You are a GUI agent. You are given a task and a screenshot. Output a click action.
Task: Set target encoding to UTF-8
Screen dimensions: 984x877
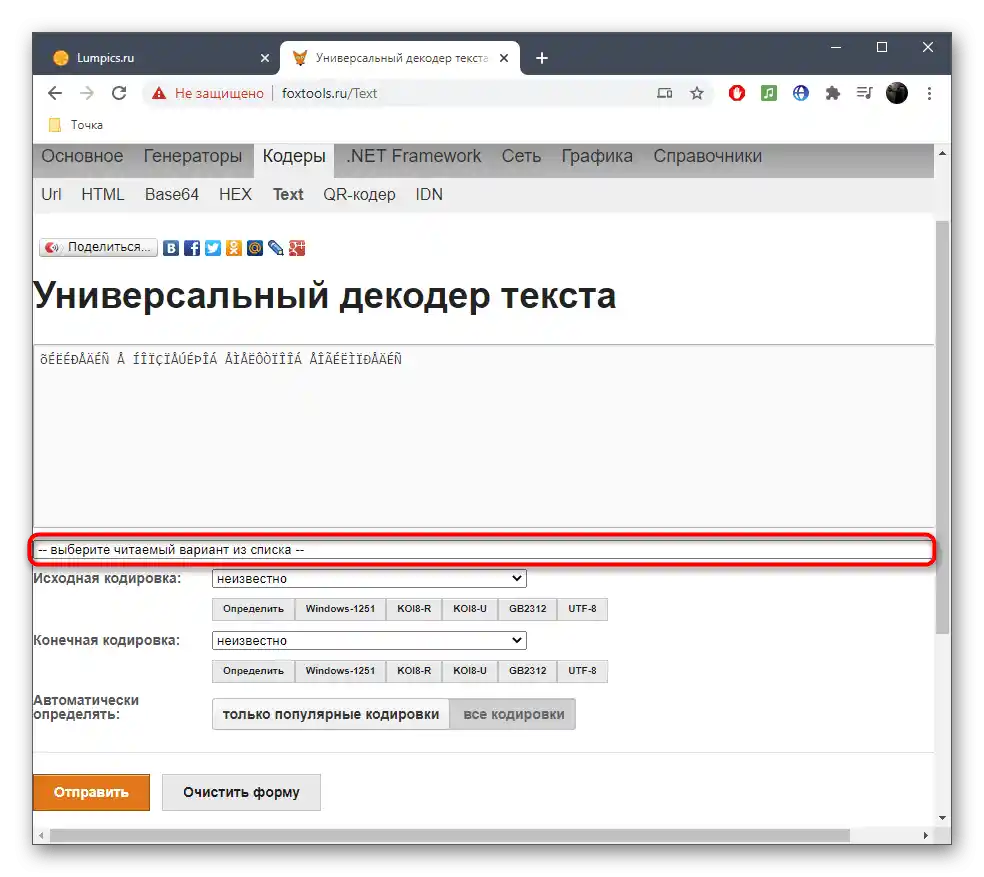point(582,671)
